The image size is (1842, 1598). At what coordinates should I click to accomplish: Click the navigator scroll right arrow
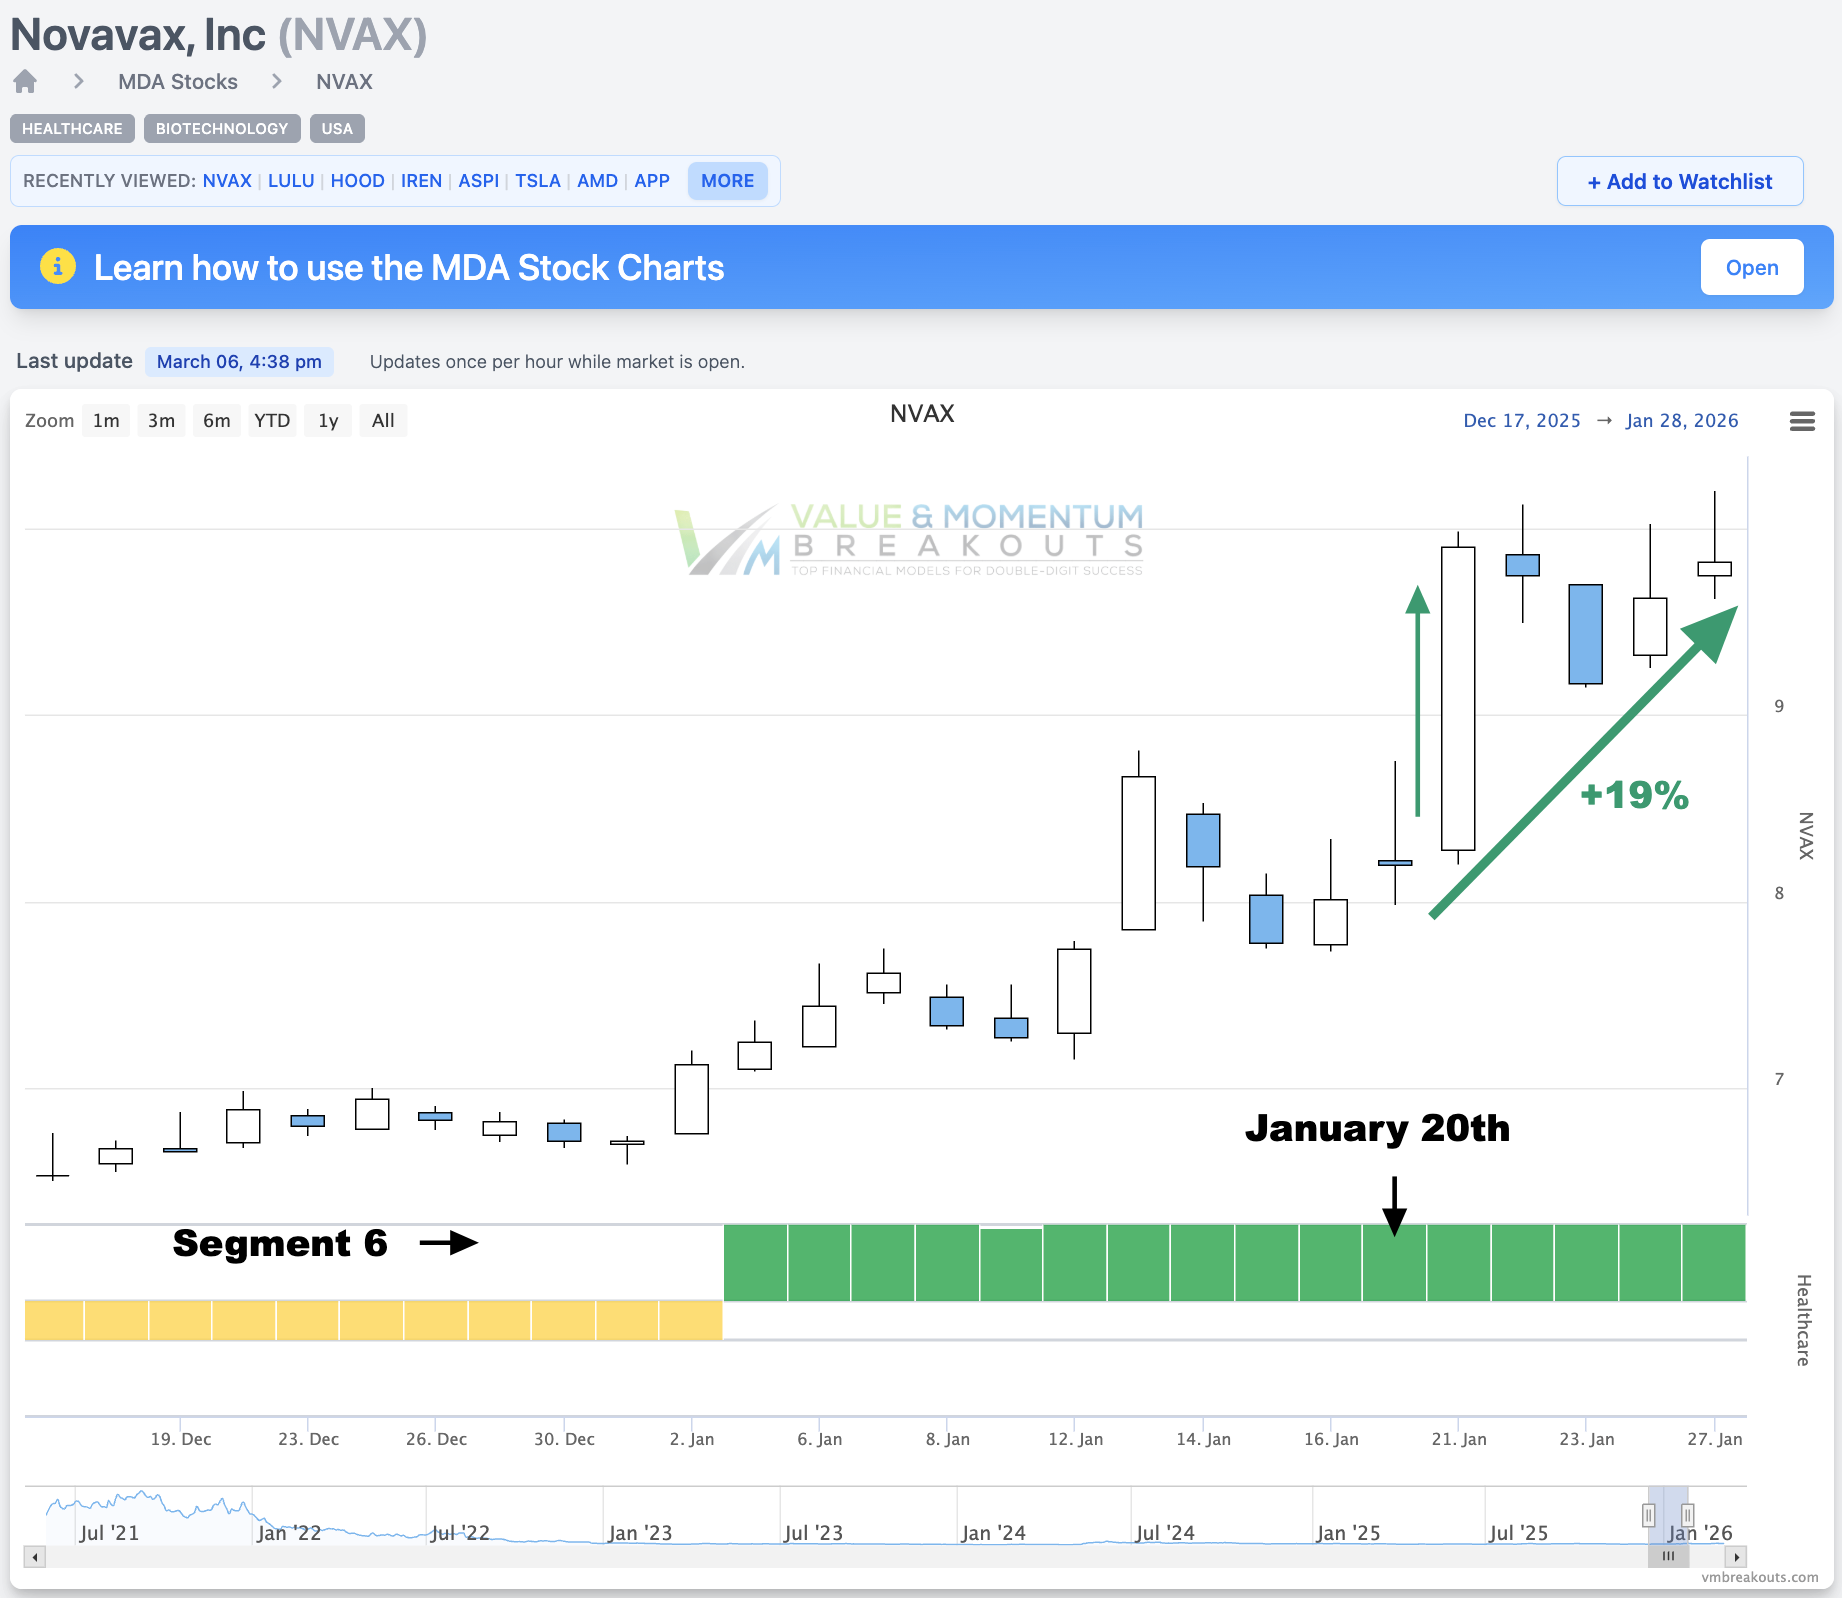[x=1736, y=1557]
